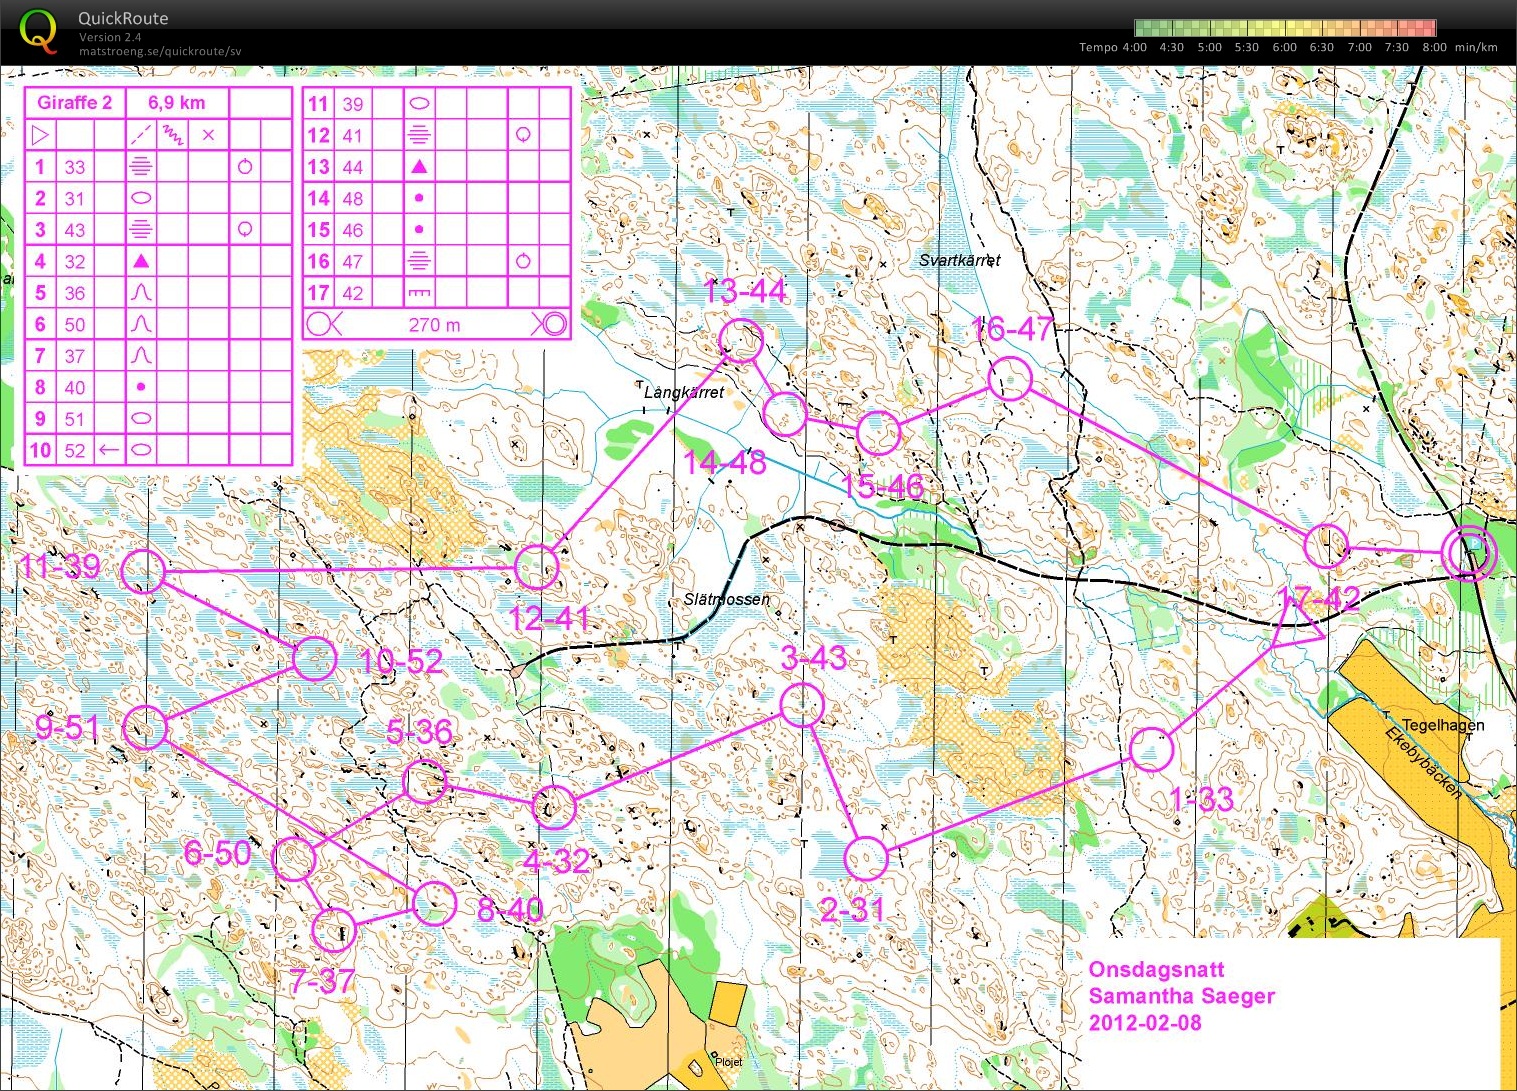Click control circle 10-52 on the map
This screenshot has width=1517, height=1091.
pyautogui.click(x=315, y=658)
